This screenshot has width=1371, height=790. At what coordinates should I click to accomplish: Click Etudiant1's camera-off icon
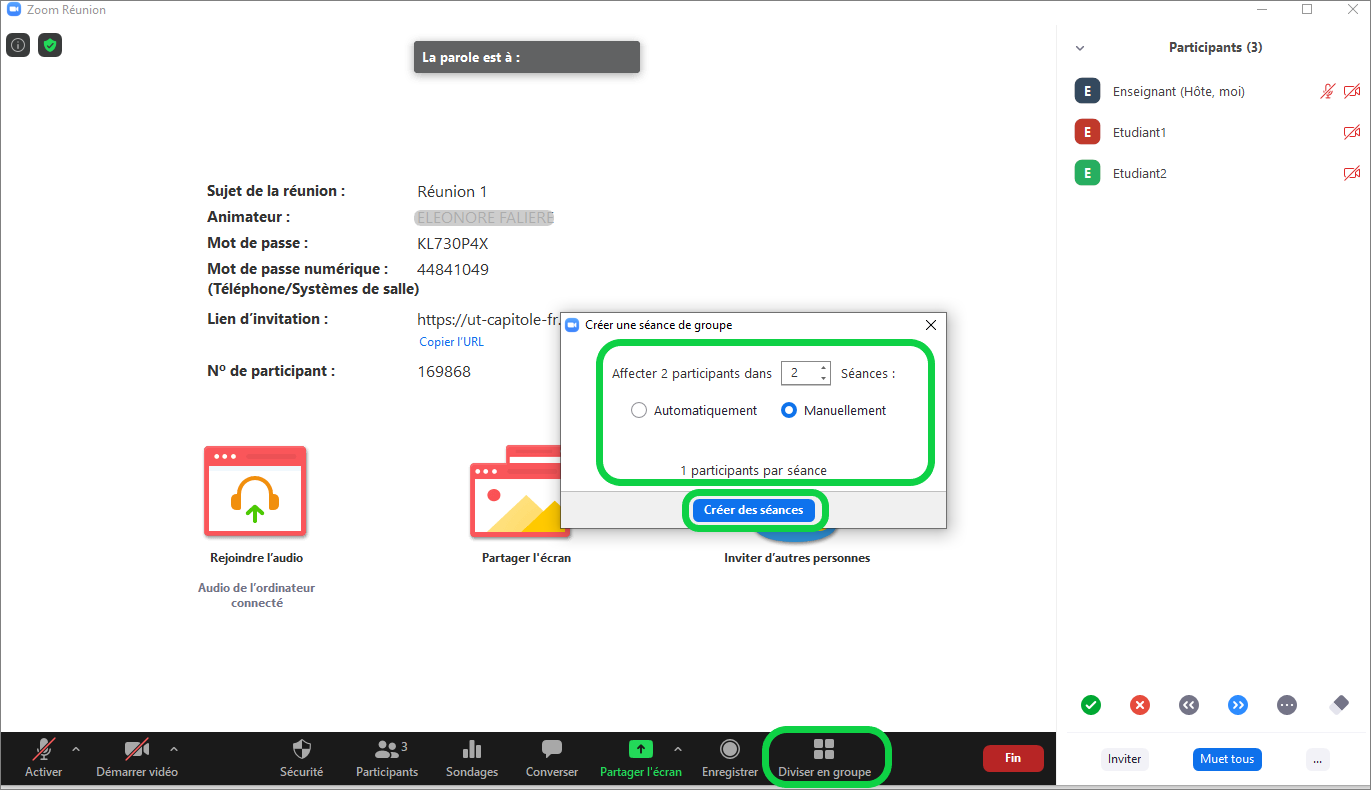[1352, 132]
